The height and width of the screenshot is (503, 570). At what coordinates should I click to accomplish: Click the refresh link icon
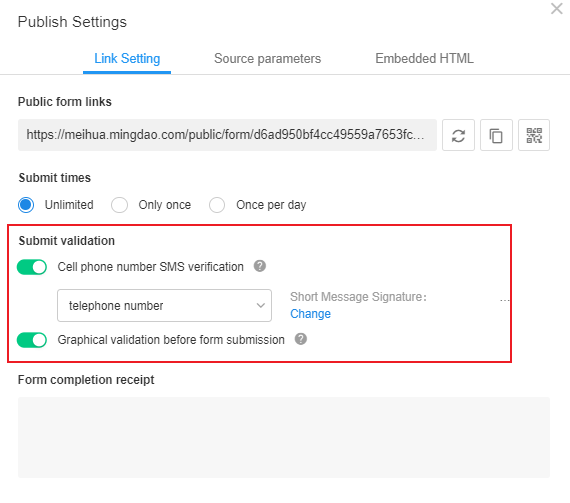[x=458, y=135]
